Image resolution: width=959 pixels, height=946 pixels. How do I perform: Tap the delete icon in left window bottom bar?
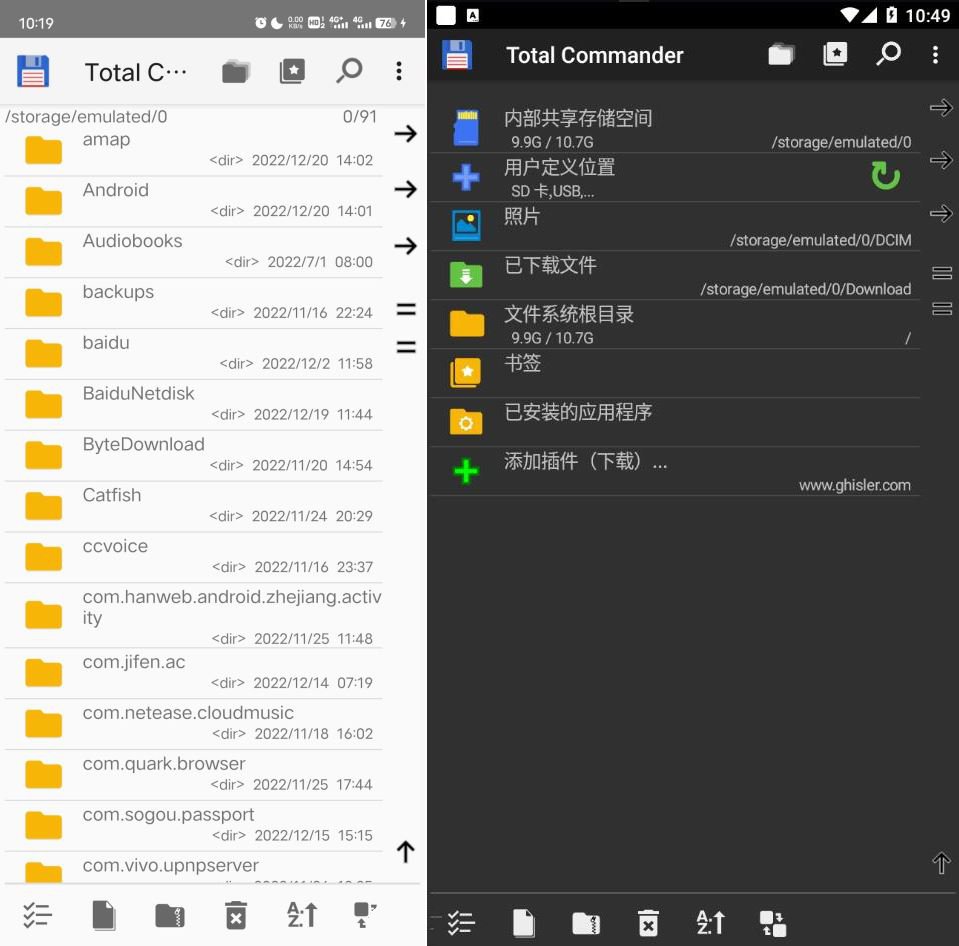pos(236,915)
